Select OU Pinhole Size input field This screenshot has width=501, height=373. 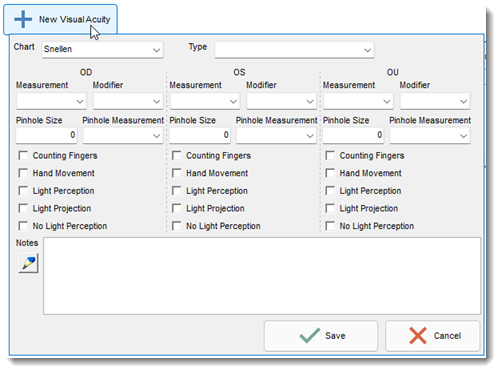pyautogui.click(x=353, y=135)
